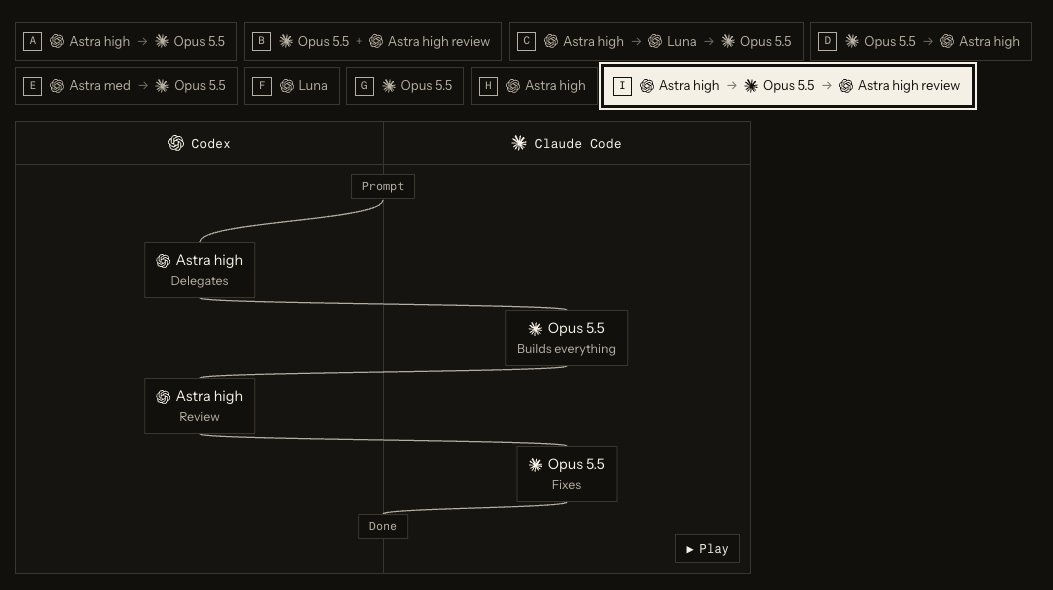Click the Review label under Astra high
Image resolution: width=1053 pixels, height=590 pixels.
199,417
